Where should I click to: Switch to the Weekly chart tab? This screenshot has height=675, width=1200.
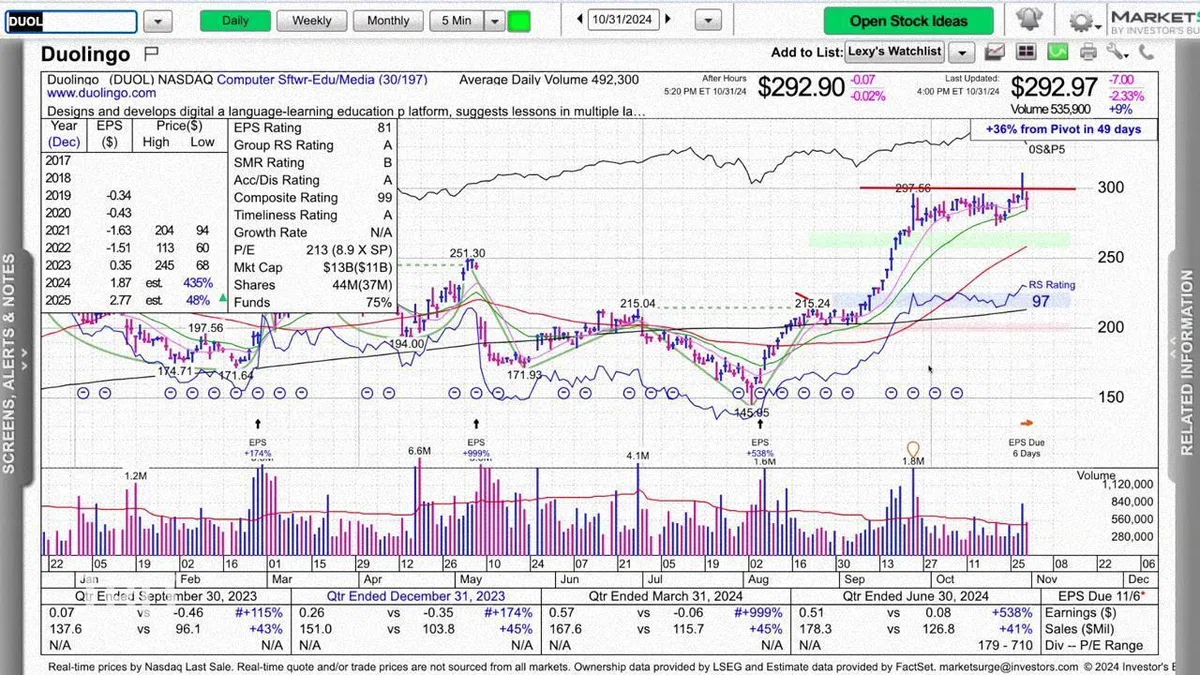pyautogui.click(x=311, y=20)
